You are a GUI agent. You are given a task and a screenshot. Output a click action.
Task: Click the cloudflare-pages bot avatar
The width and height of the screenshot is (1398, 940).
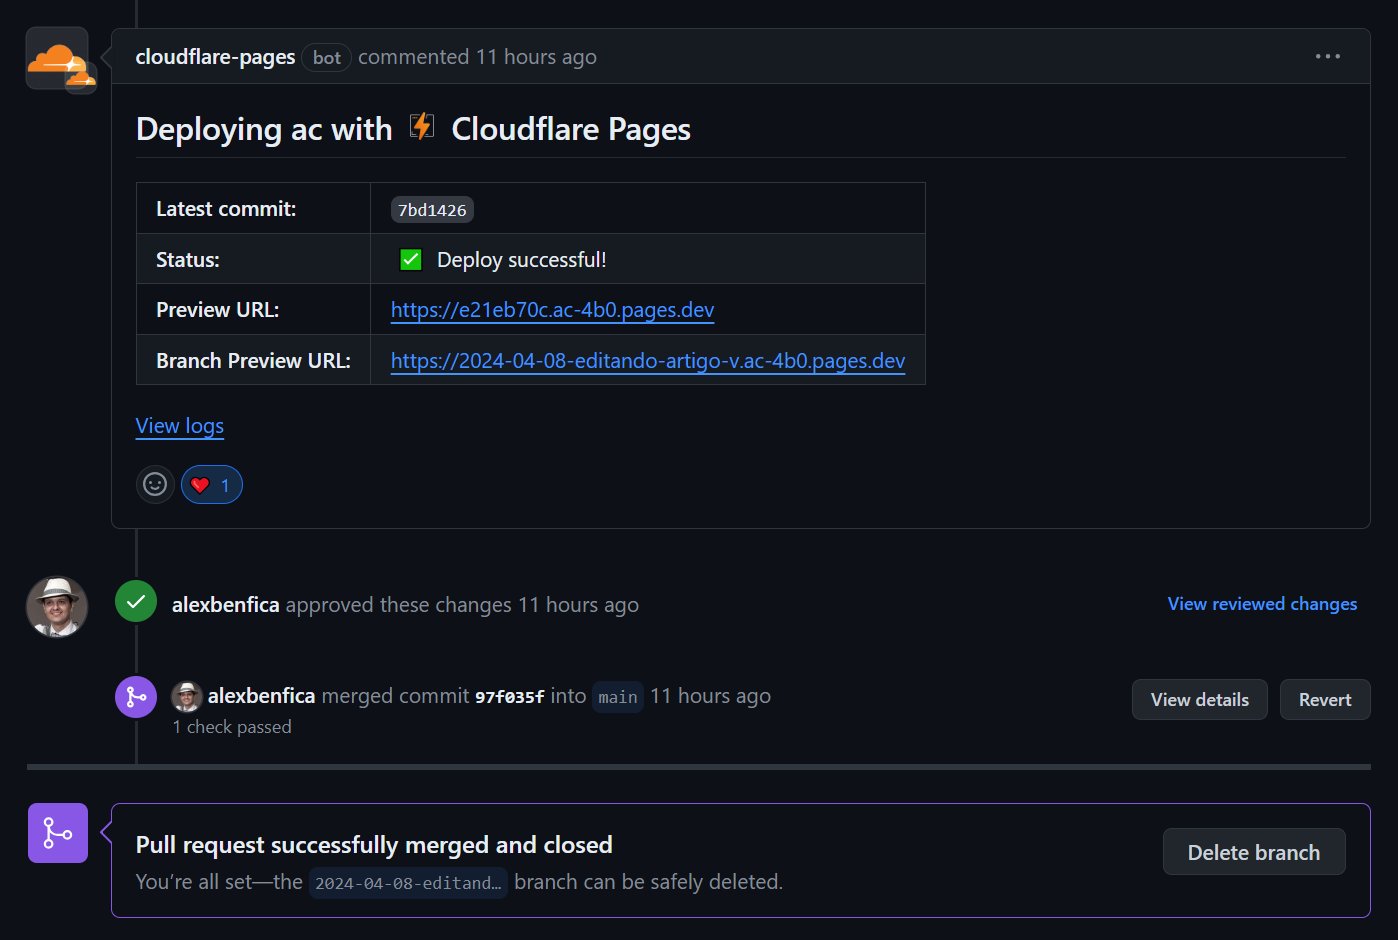[x=57, y=58]
